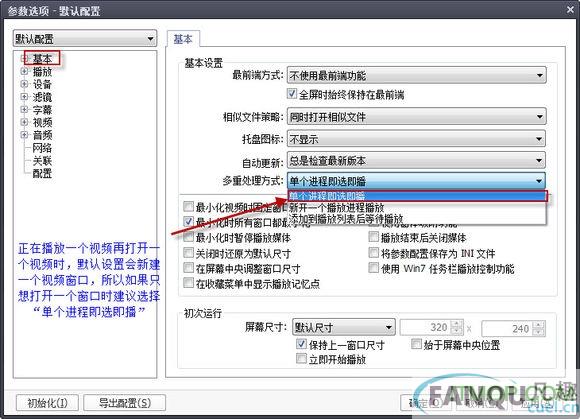Image resolution: width=580 pixels, height=419 pixels.
Task: Expand the 字幕 tree node
Action: click(x=24, y=109)
